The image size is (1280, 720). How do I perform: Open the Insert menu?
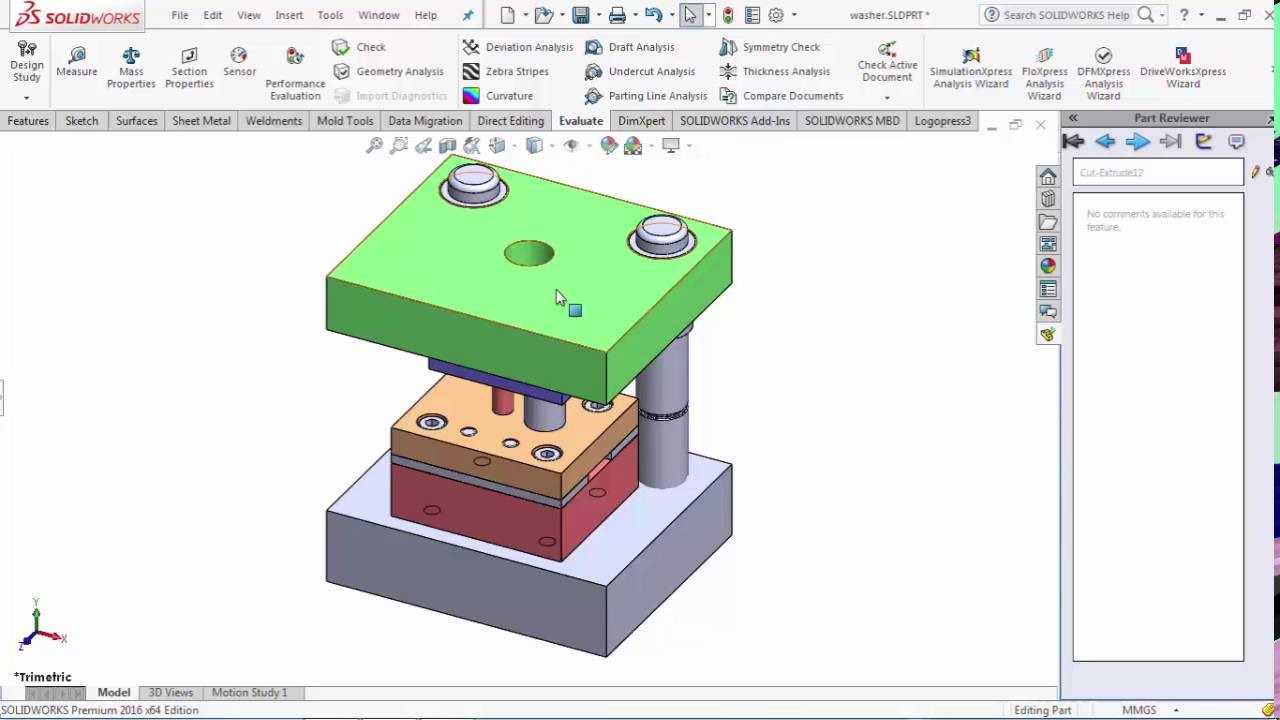tap(289, 15)
